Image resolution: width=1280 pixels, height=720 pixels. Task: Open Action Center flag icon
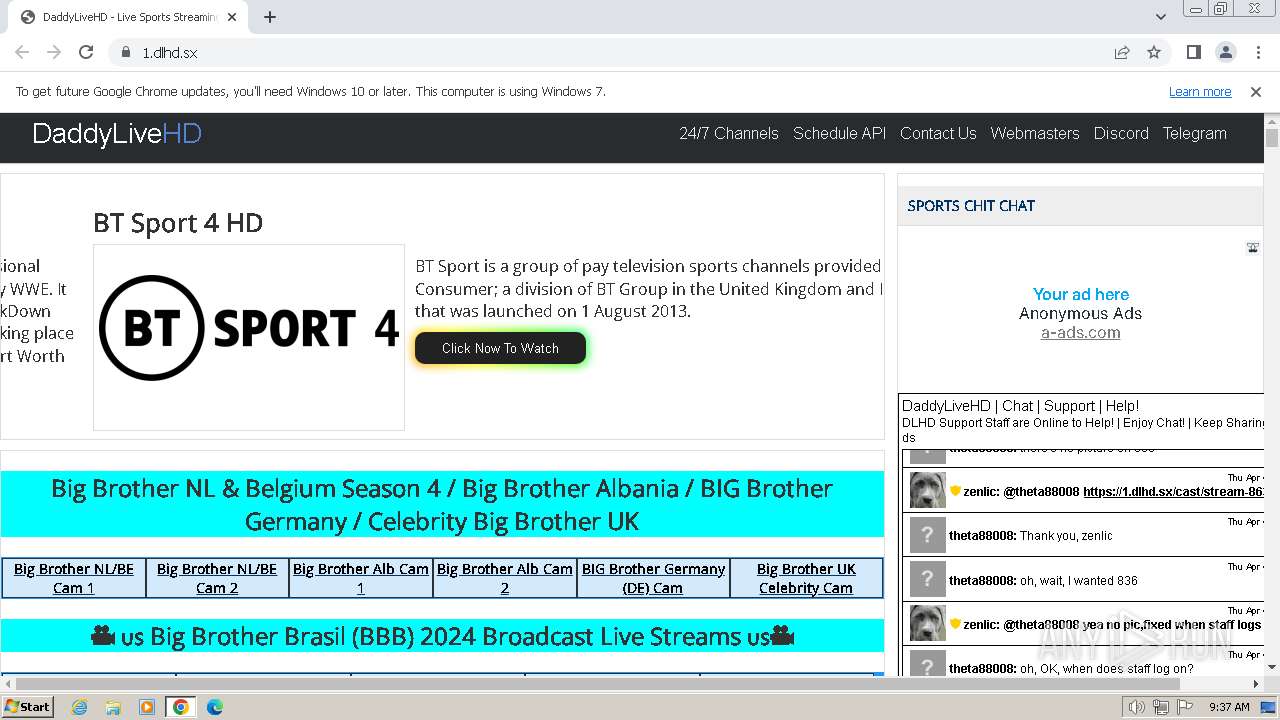pyautogui.click(x=1184, y=707)
